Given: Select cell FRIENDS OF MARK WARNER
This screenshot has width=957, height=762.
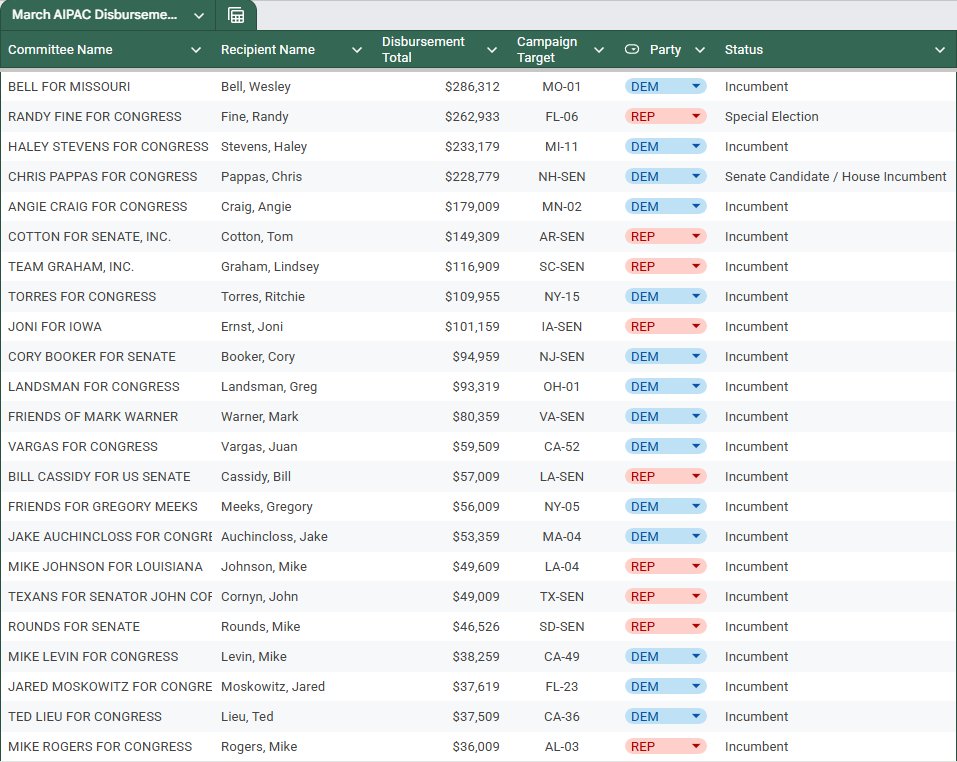Looking at the screenshot, I should 107,416.
